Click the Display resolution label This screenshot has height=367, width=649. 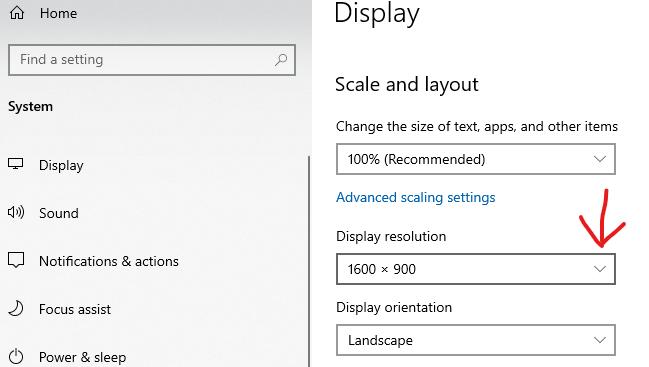coord(391,236)
